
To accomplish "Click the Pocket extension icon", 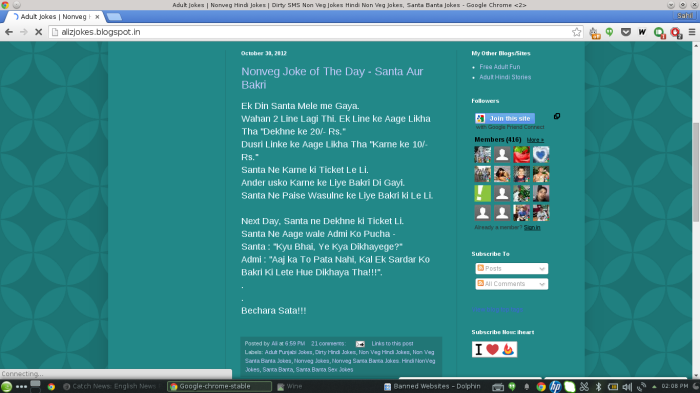I will click(626, 32).
